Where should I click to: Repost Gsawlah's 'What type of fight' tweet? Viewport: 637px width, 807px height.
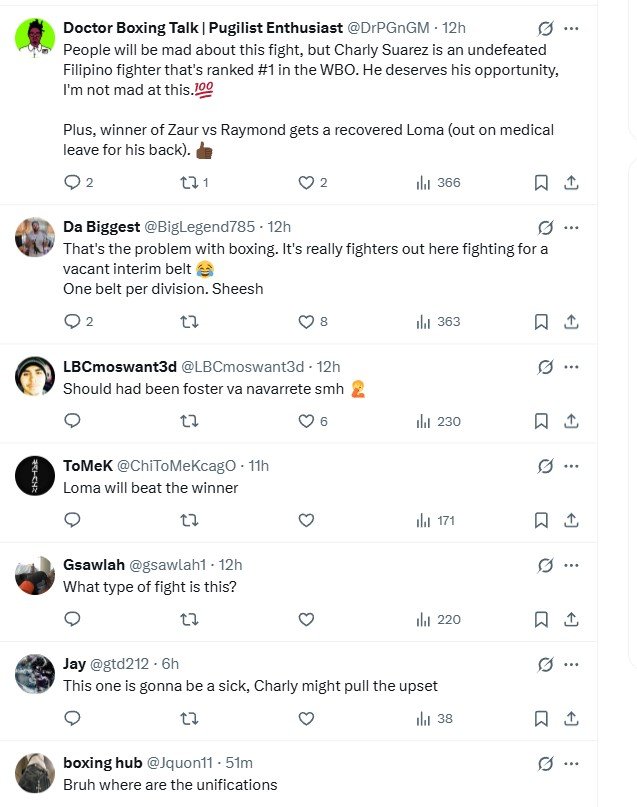click(188, 619)
